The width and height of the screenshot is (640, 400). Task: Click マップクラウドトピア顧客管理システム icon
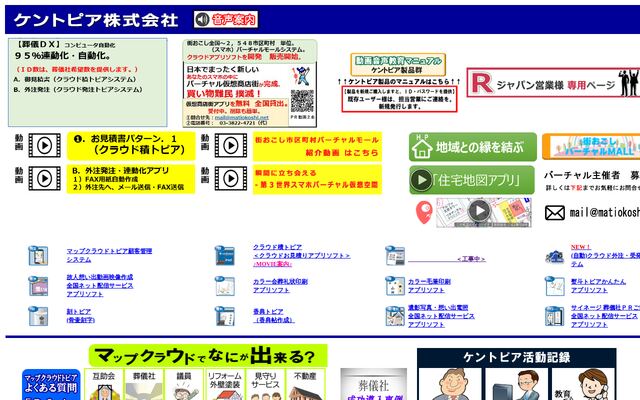(38, 256)
